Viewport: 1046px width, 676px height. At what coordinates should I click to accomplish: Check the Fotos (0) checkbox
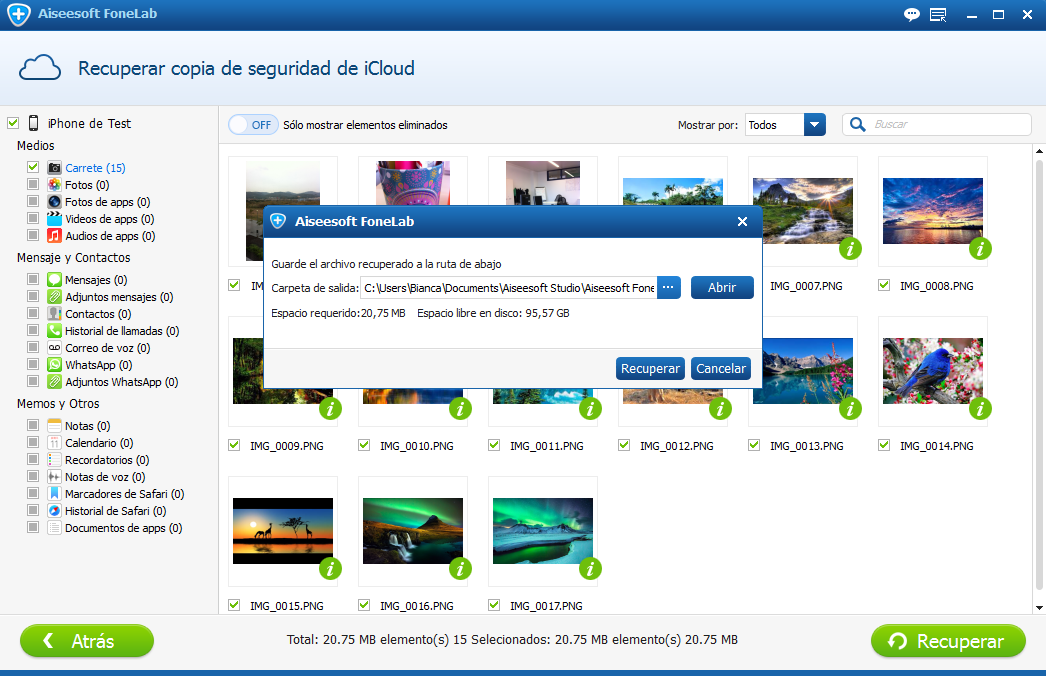[33, 184]
